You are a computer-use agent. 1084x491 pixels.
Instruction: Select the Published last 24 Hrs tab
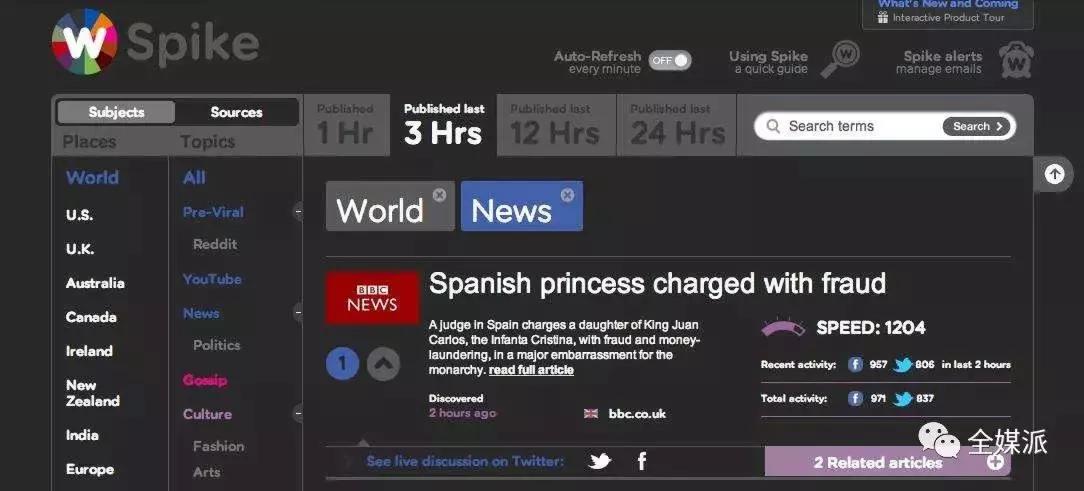(676, 125)
